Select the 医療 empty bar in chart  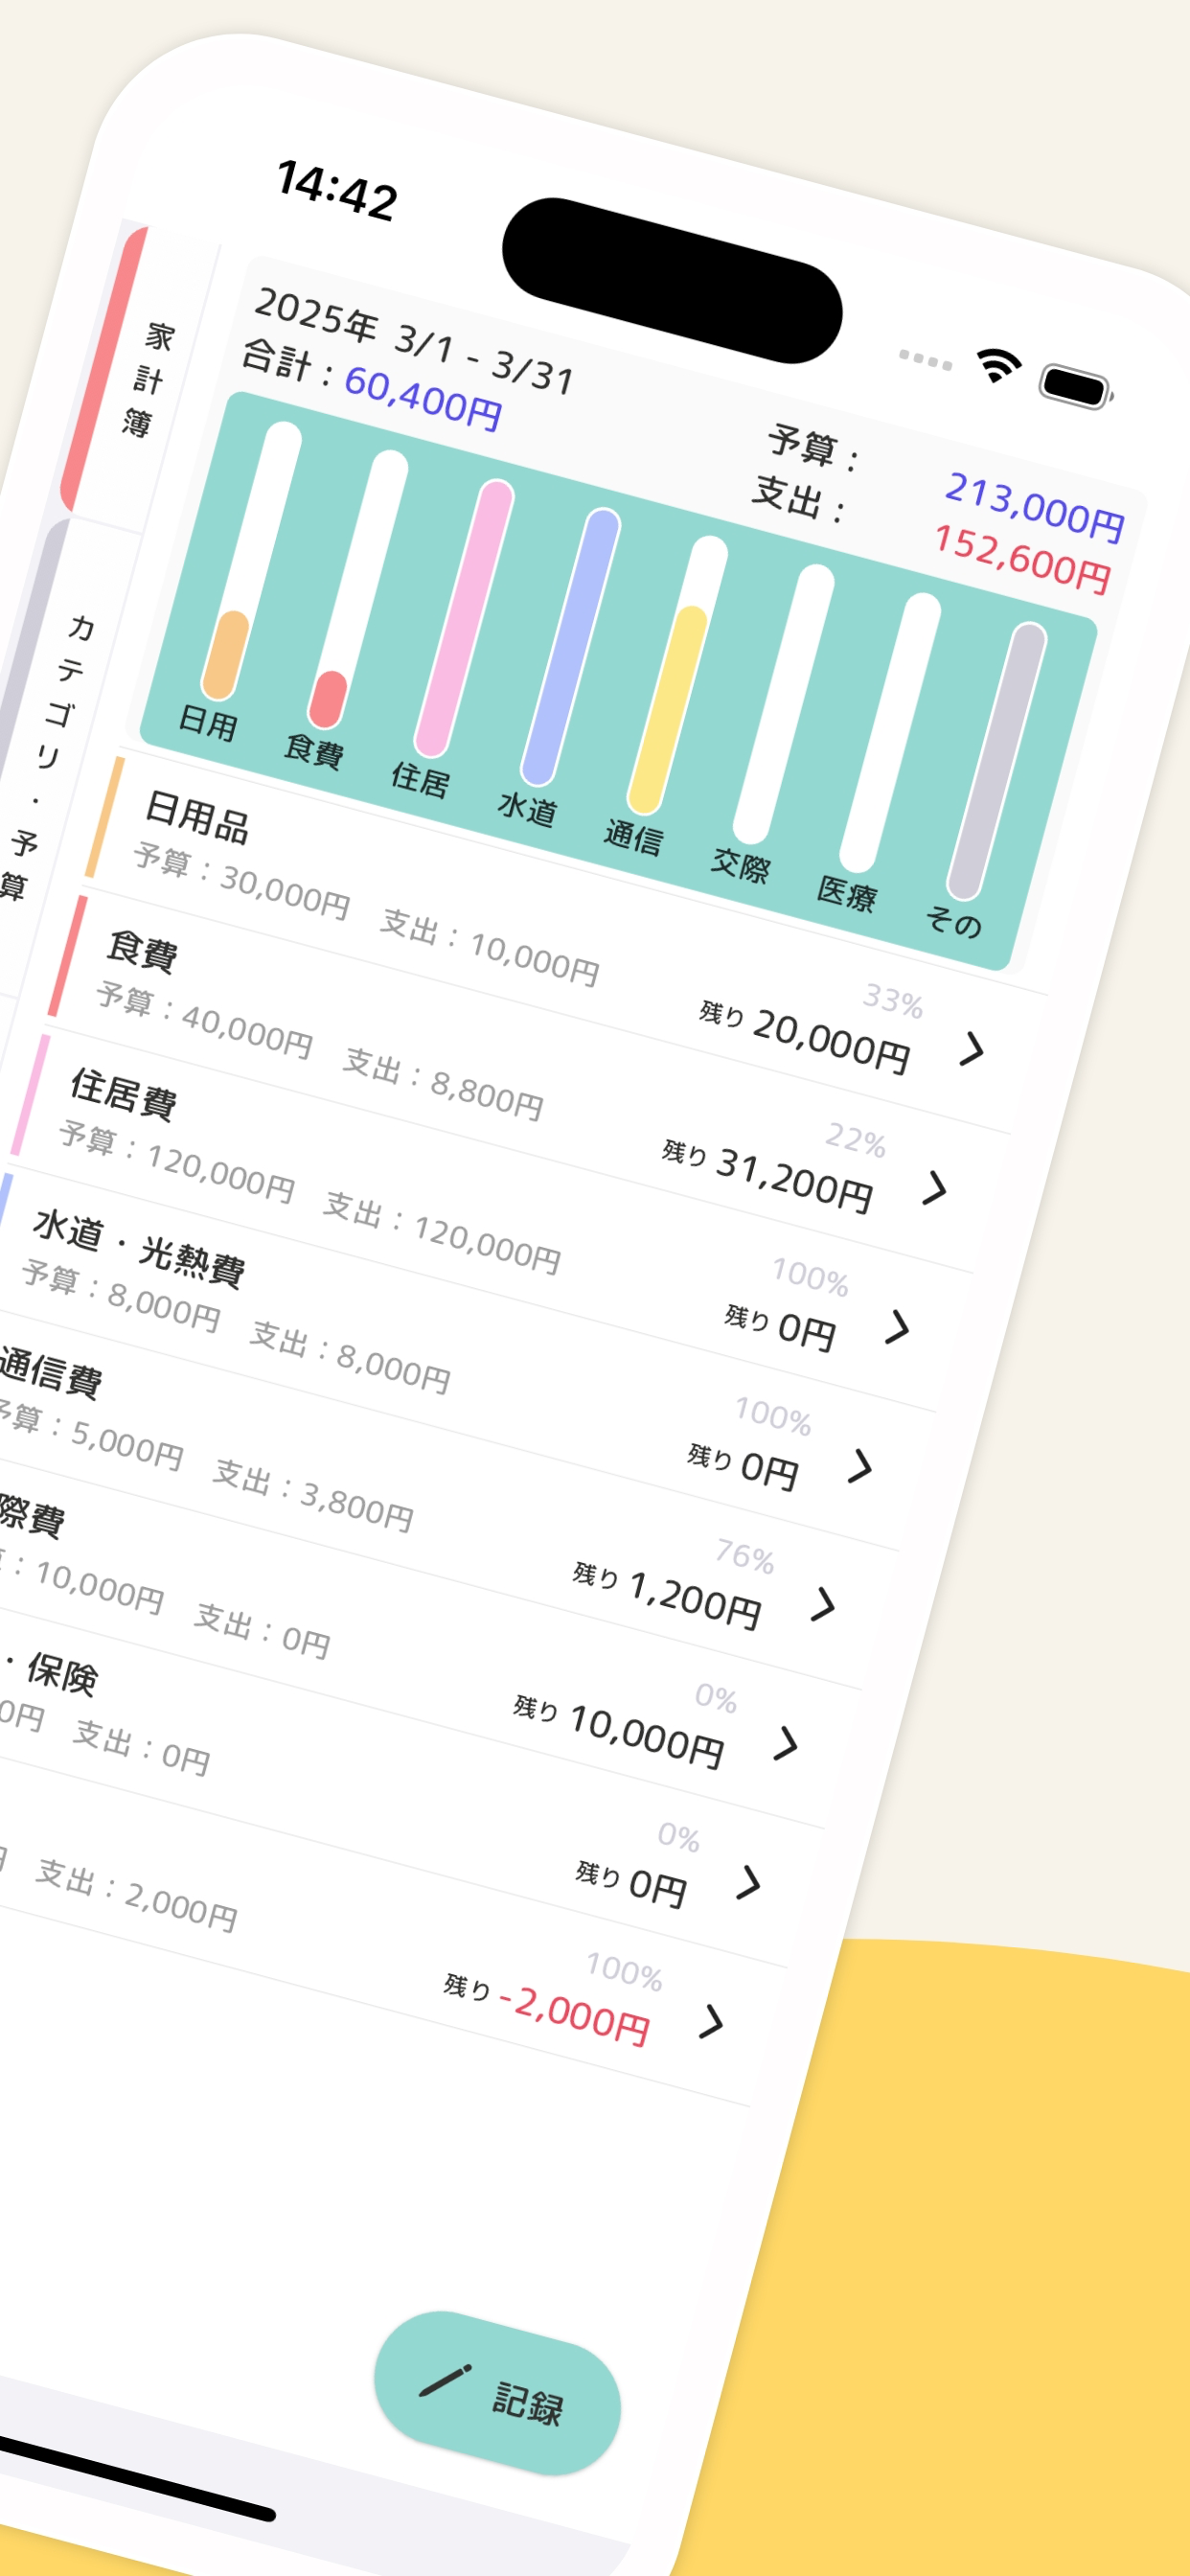[890, 732]
